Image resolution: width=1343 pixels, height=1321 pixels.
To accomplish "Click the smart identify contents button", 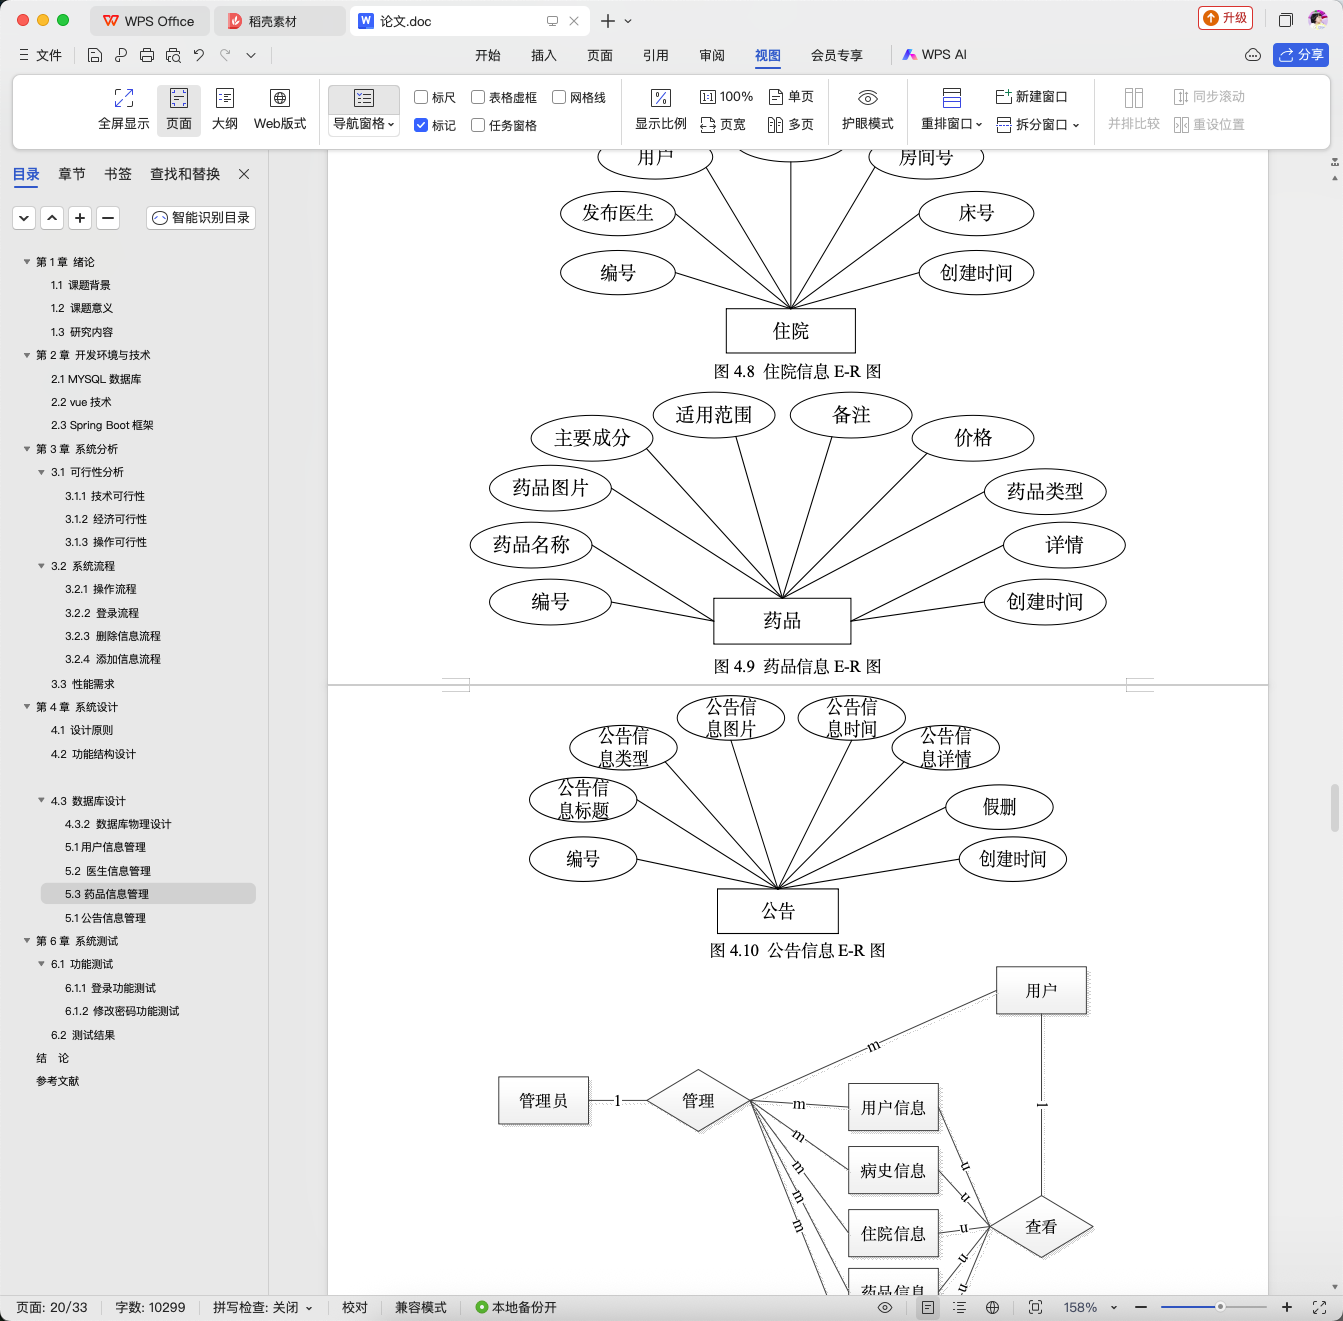I will point(201,217).
